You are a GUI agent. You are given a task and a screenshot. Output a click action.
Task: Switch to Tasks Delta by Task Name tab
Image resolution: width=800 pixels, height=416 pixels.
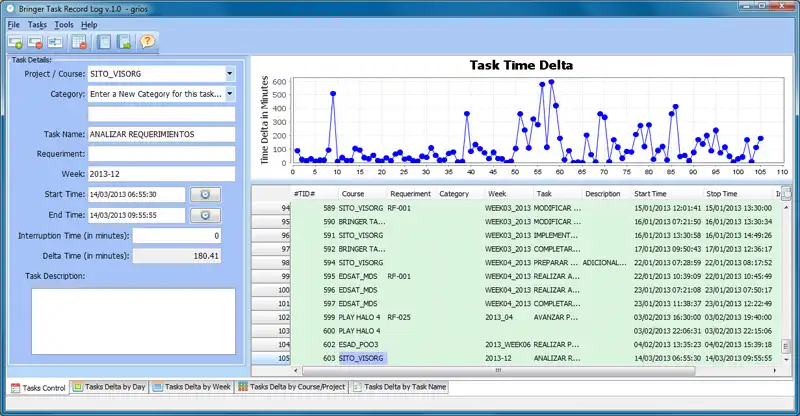pos(399,387)
